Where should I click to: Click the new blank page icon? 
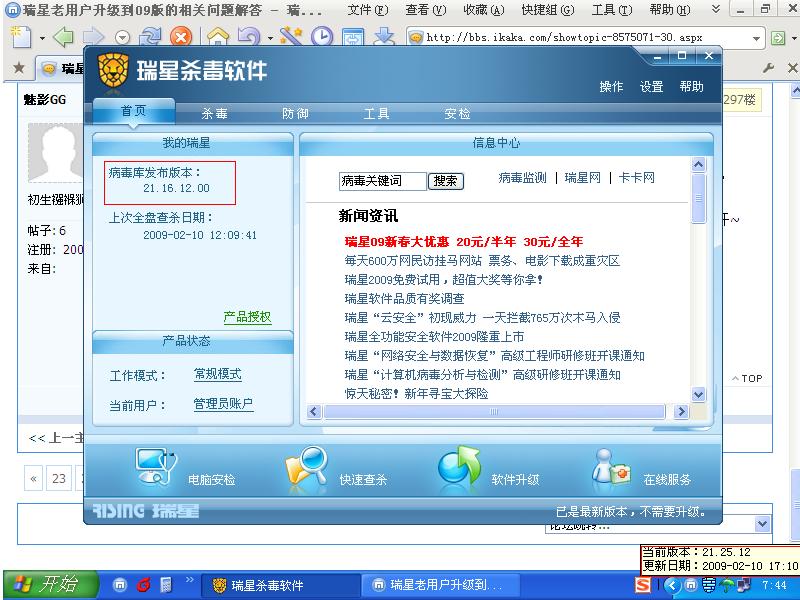point(21,37)
